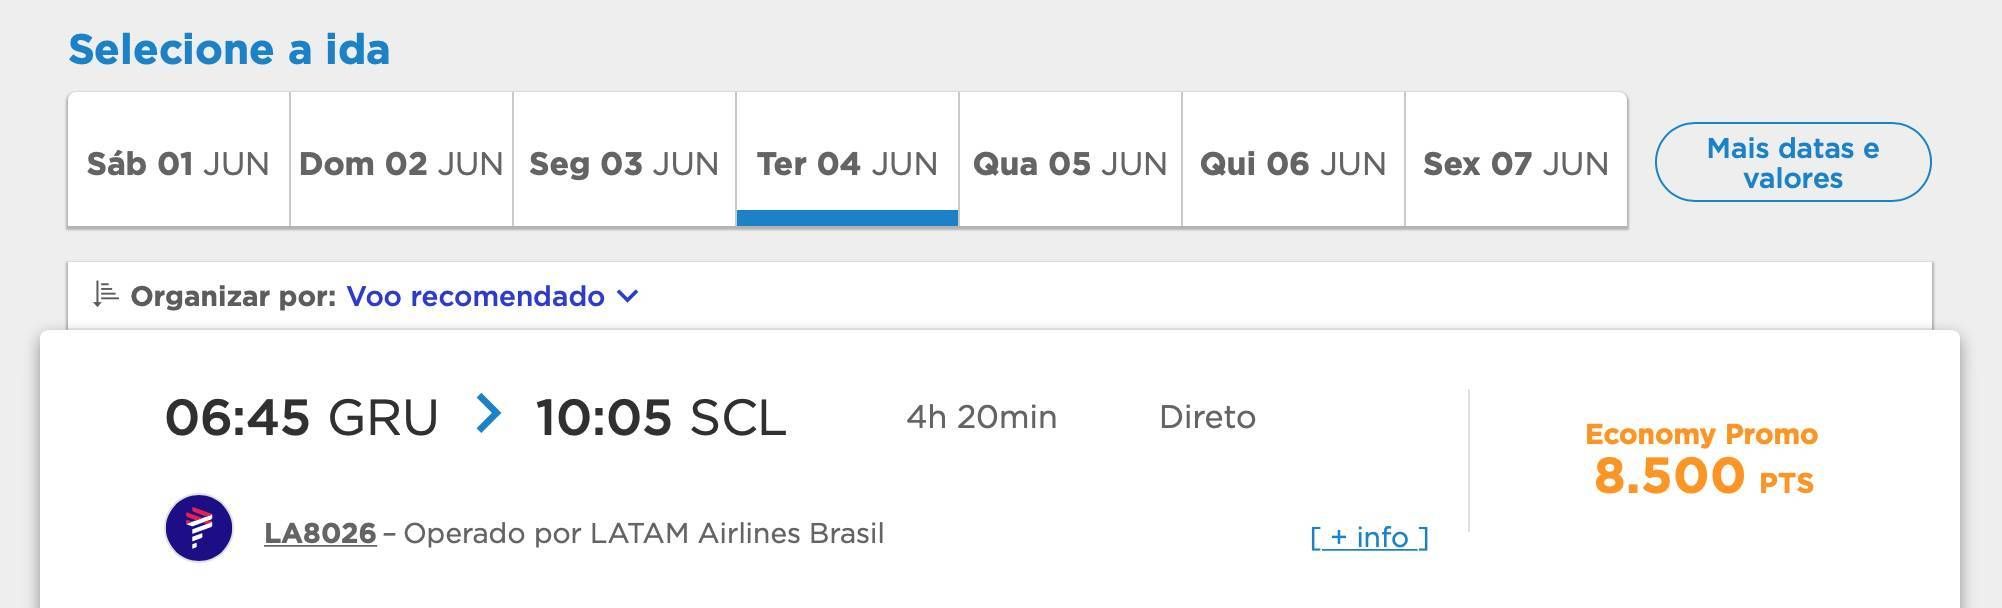Click the 4h 20min flight duration

(x=981, y=417)
